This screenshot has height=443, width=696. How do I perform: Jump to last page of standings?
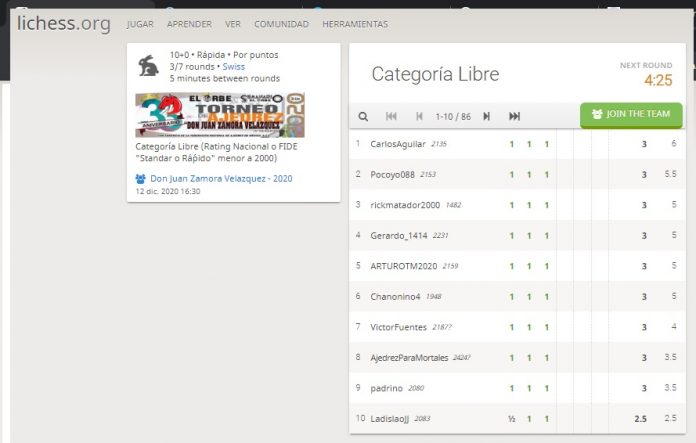[514, 116]
